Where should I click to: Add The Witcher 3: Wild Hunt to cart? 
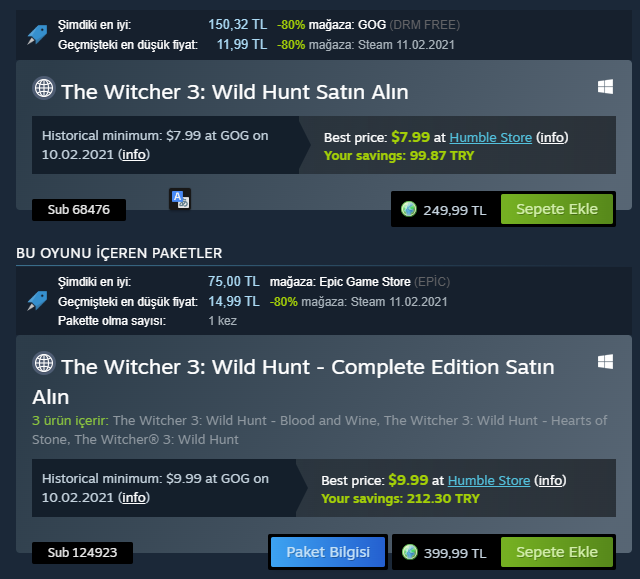556,209
